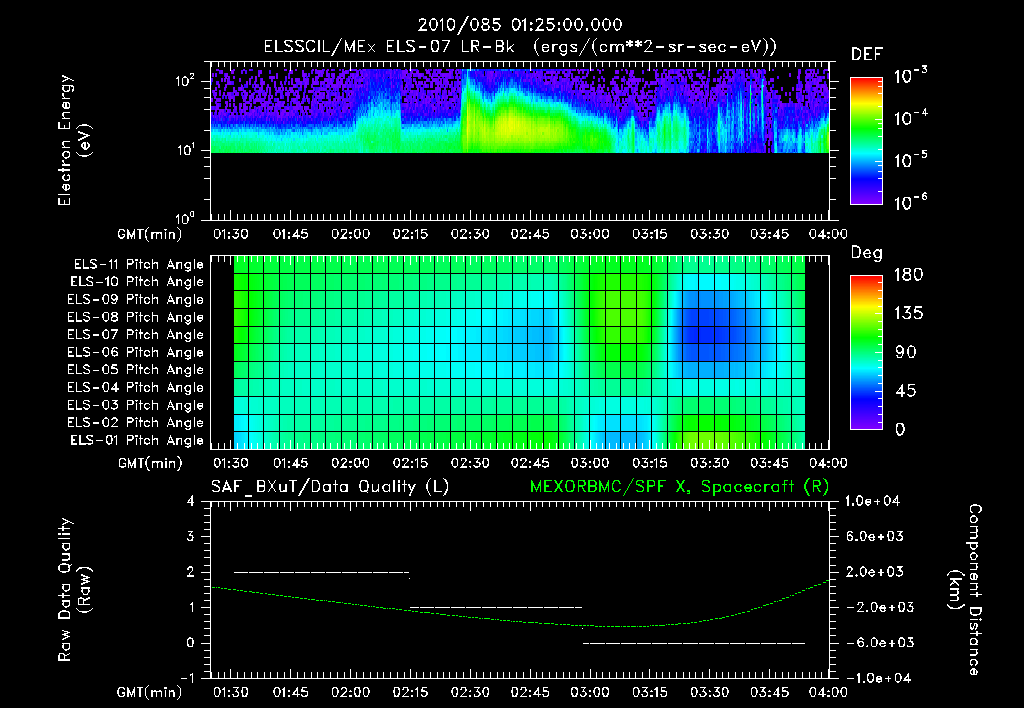Select the ELS-07 Pitch Angle row label
This screenshot has height=708, width=1024.
coord(135,334)
